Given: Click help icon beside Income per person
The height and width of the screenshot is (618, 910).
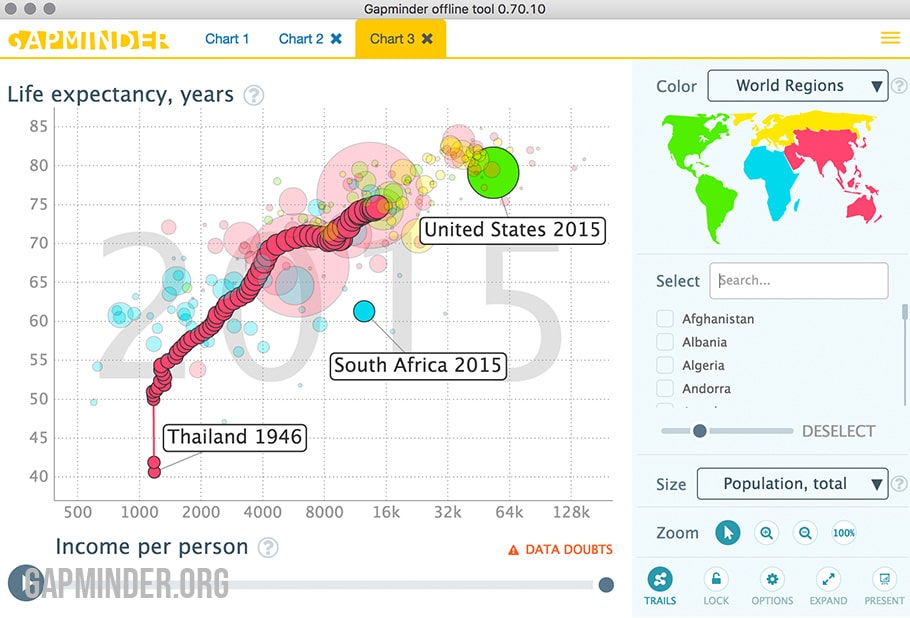Looking at the screenshot, I should pos(268,547).
